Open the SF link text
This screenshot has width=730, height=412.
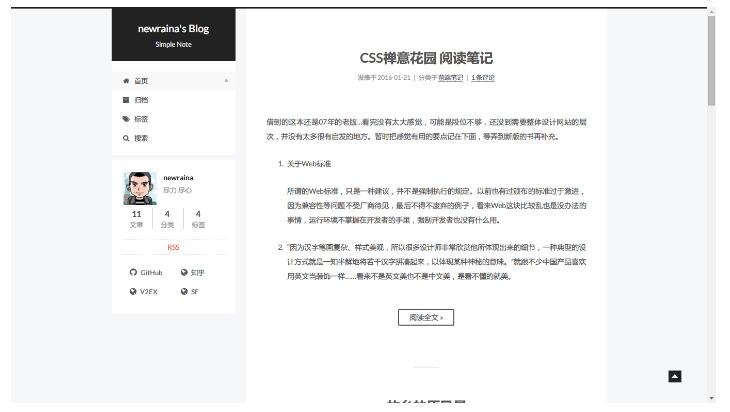tap(195, 292)
